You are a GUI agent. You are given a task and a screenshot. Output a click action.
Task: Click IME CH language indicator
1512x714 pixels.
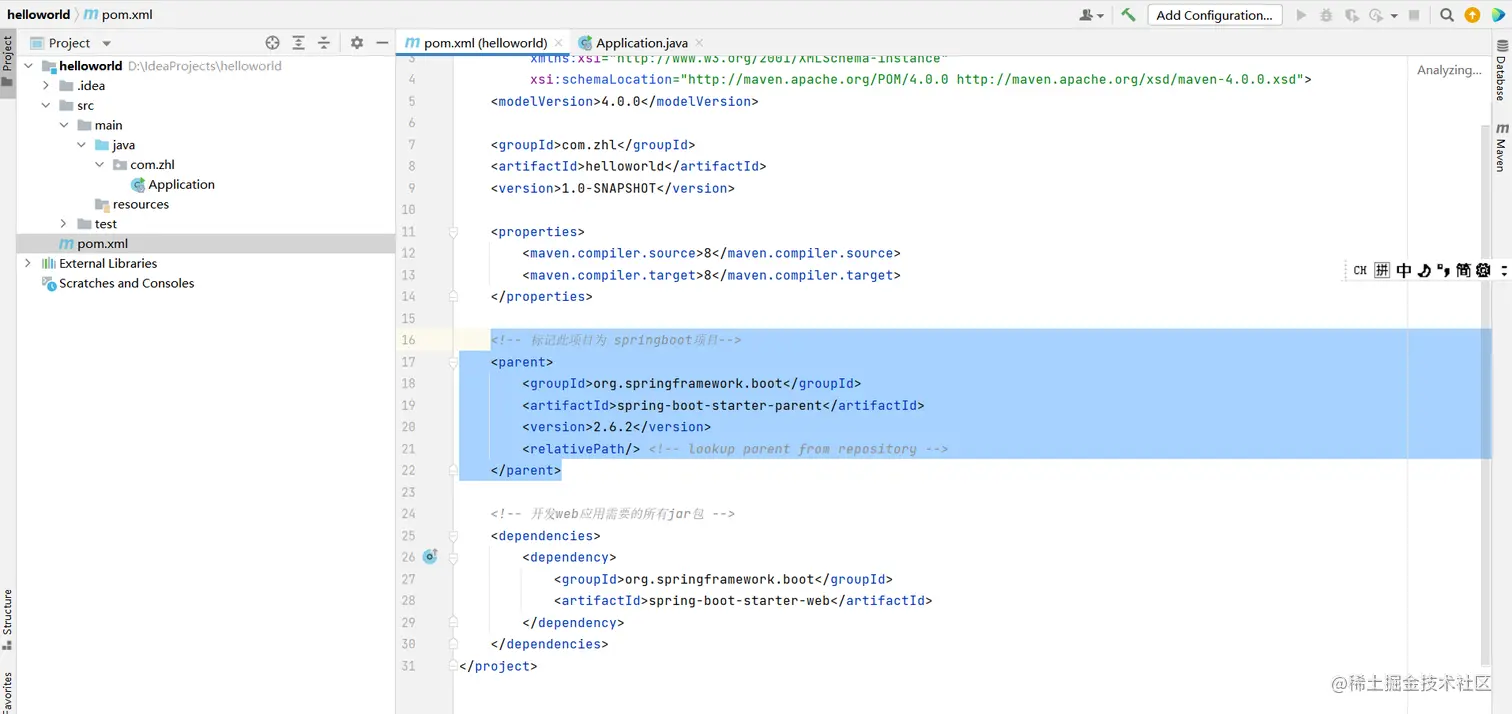(1360, 270)
